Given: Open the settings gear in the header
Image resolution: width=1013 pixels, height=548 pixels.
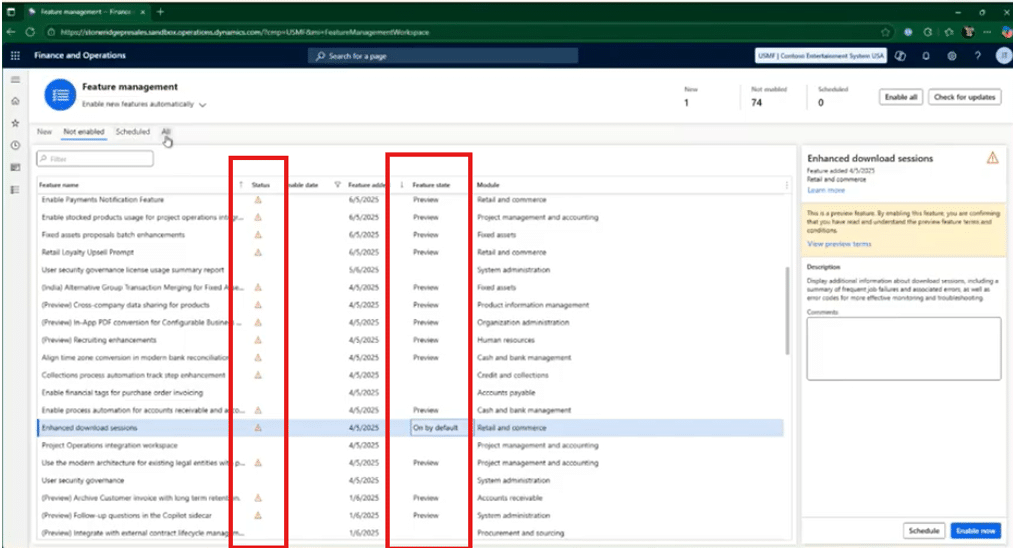Looking at the screenshot, I should (x=951, y=56).
